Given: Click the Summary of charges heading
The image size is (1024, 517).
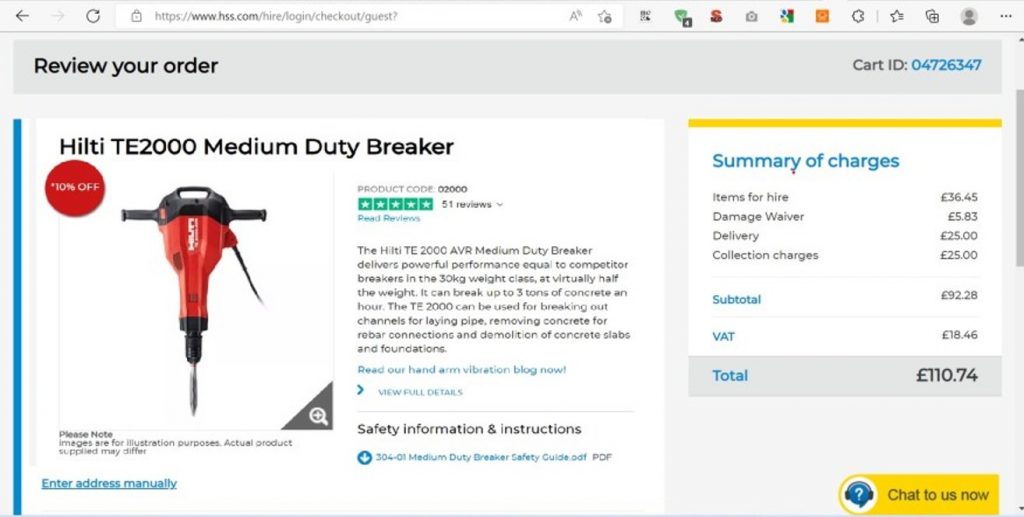Looking at the screenshot, I should 806,161.
